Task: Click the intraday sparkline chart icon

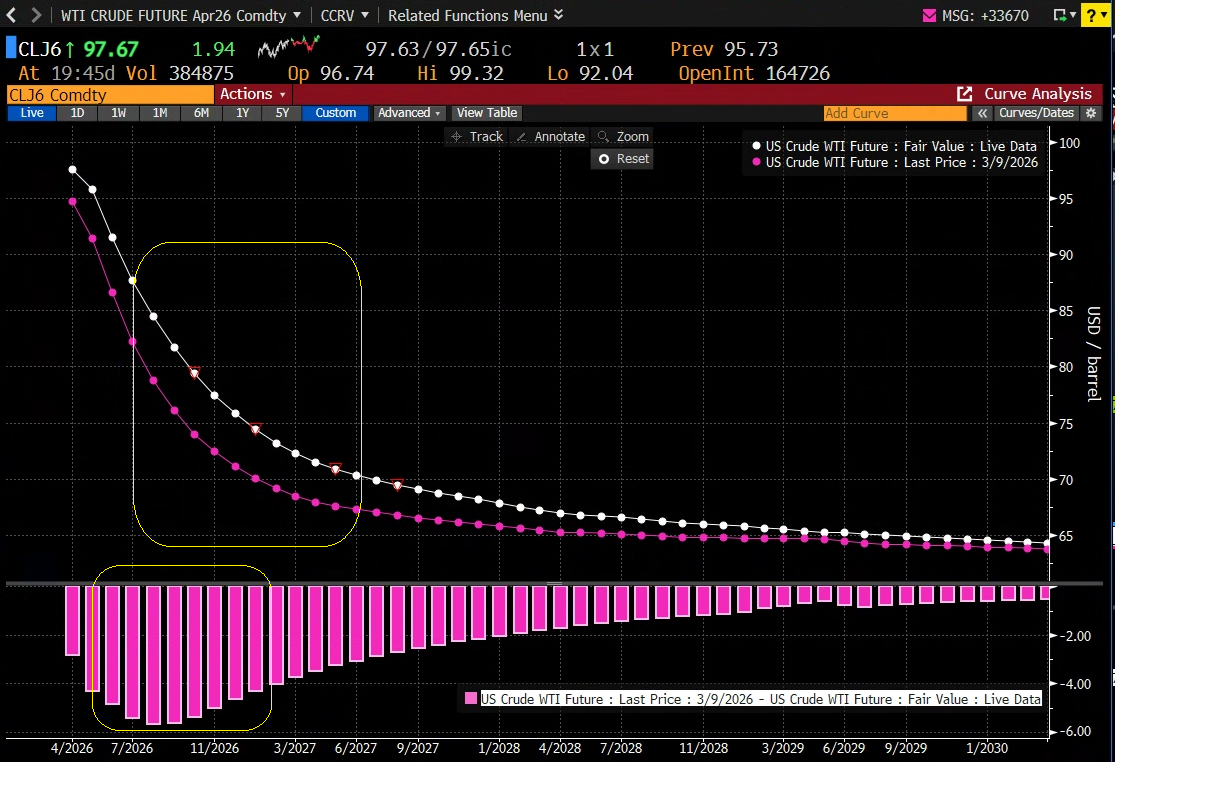Action: [x=289, y=48]
